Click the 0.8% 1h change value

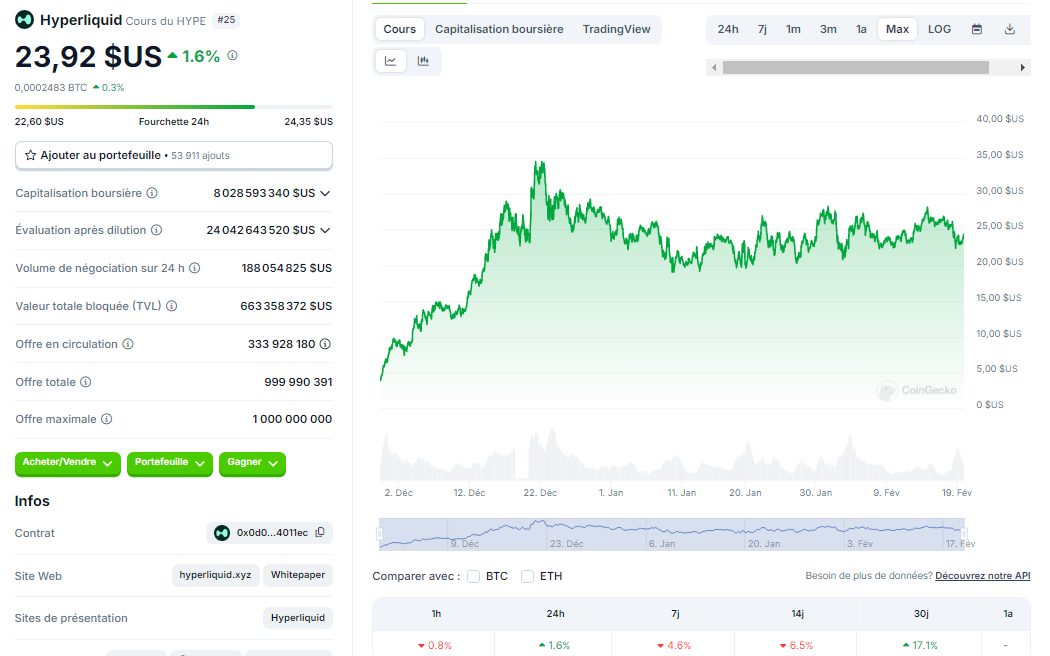(x=435, y=645)
